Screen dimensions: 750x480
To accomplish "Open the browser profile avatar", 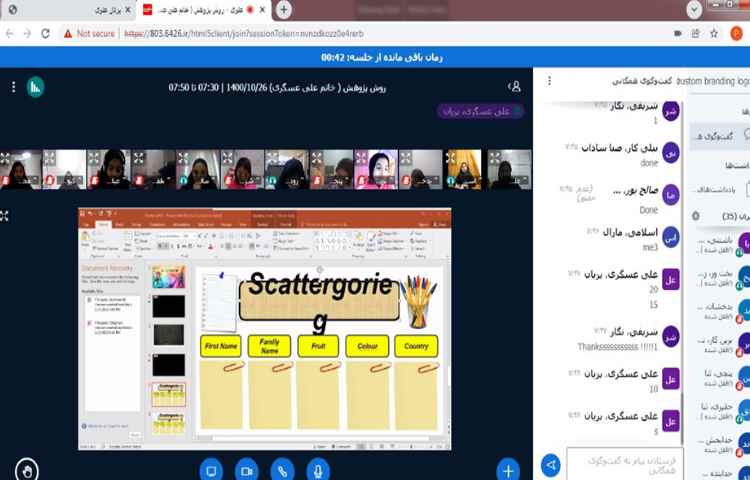I will point(736,33).
